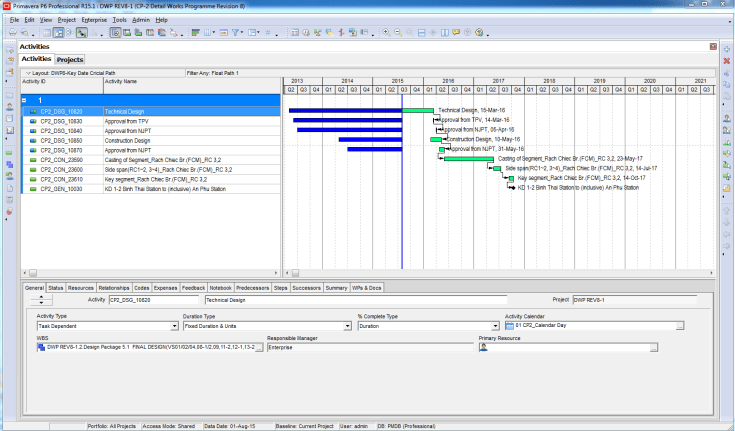Browse for Activity Calendar with ellipsis button
The width and height of the screenshot is (735, 431).
(x=679, y=326)
